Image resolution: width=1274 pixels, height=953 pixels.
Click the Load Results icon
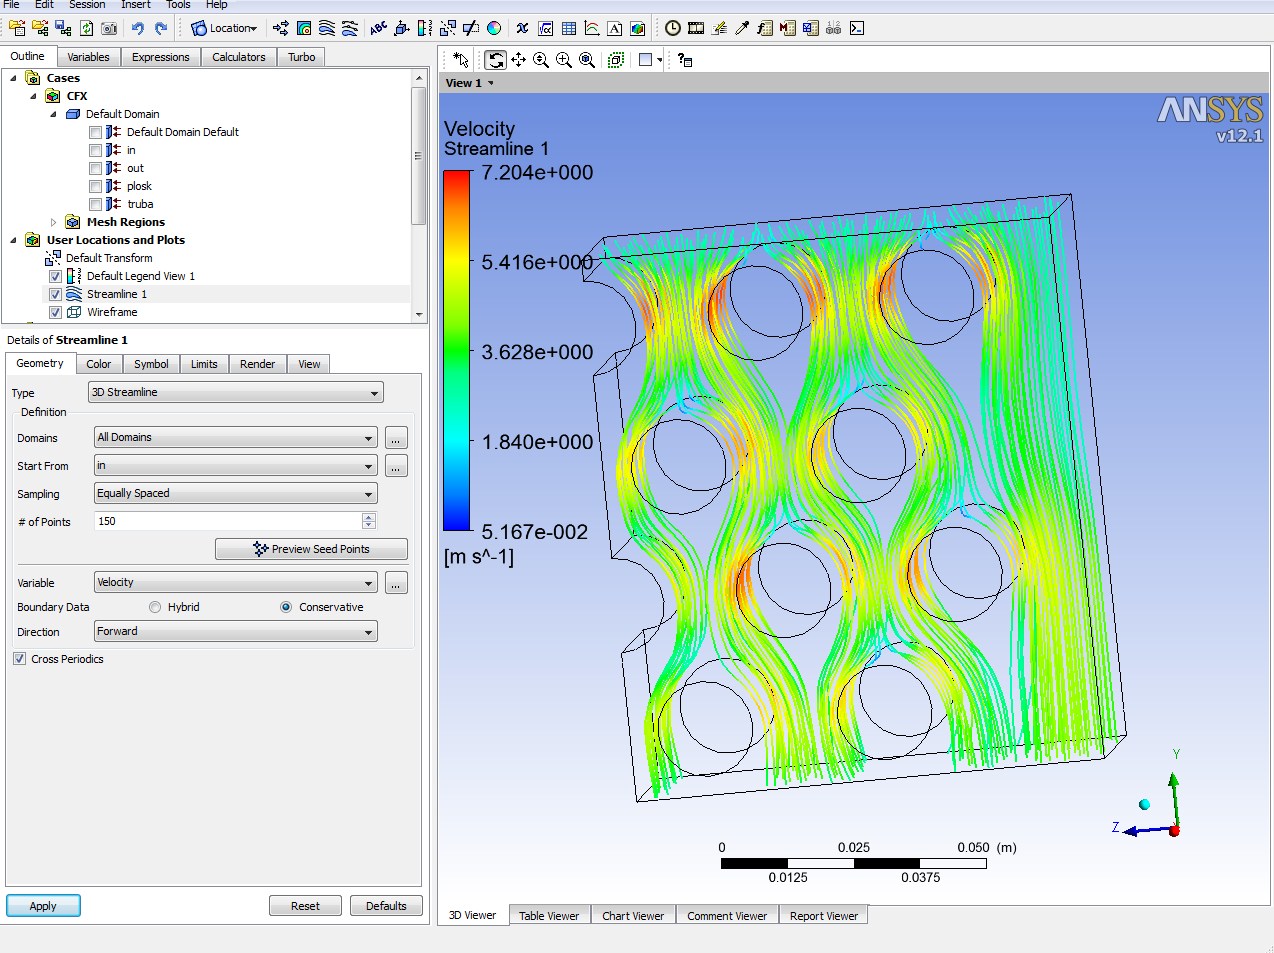17,28
